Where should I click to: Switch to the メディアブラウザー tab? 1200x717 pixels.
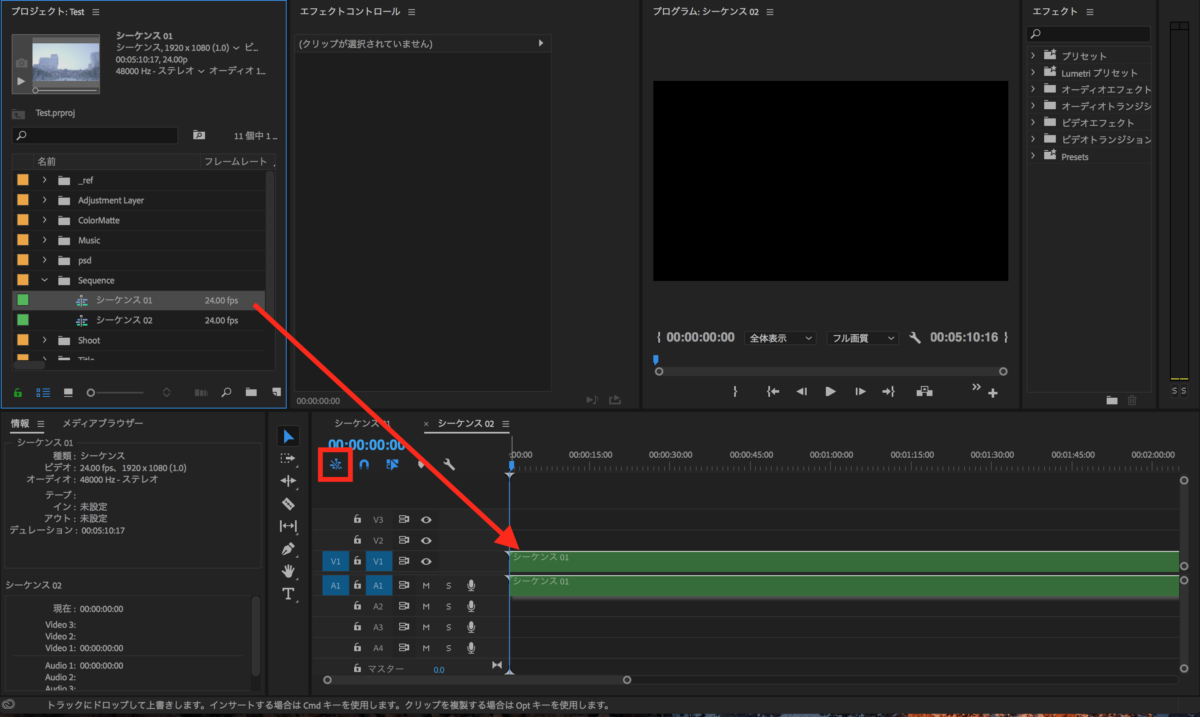coord(103,424)
